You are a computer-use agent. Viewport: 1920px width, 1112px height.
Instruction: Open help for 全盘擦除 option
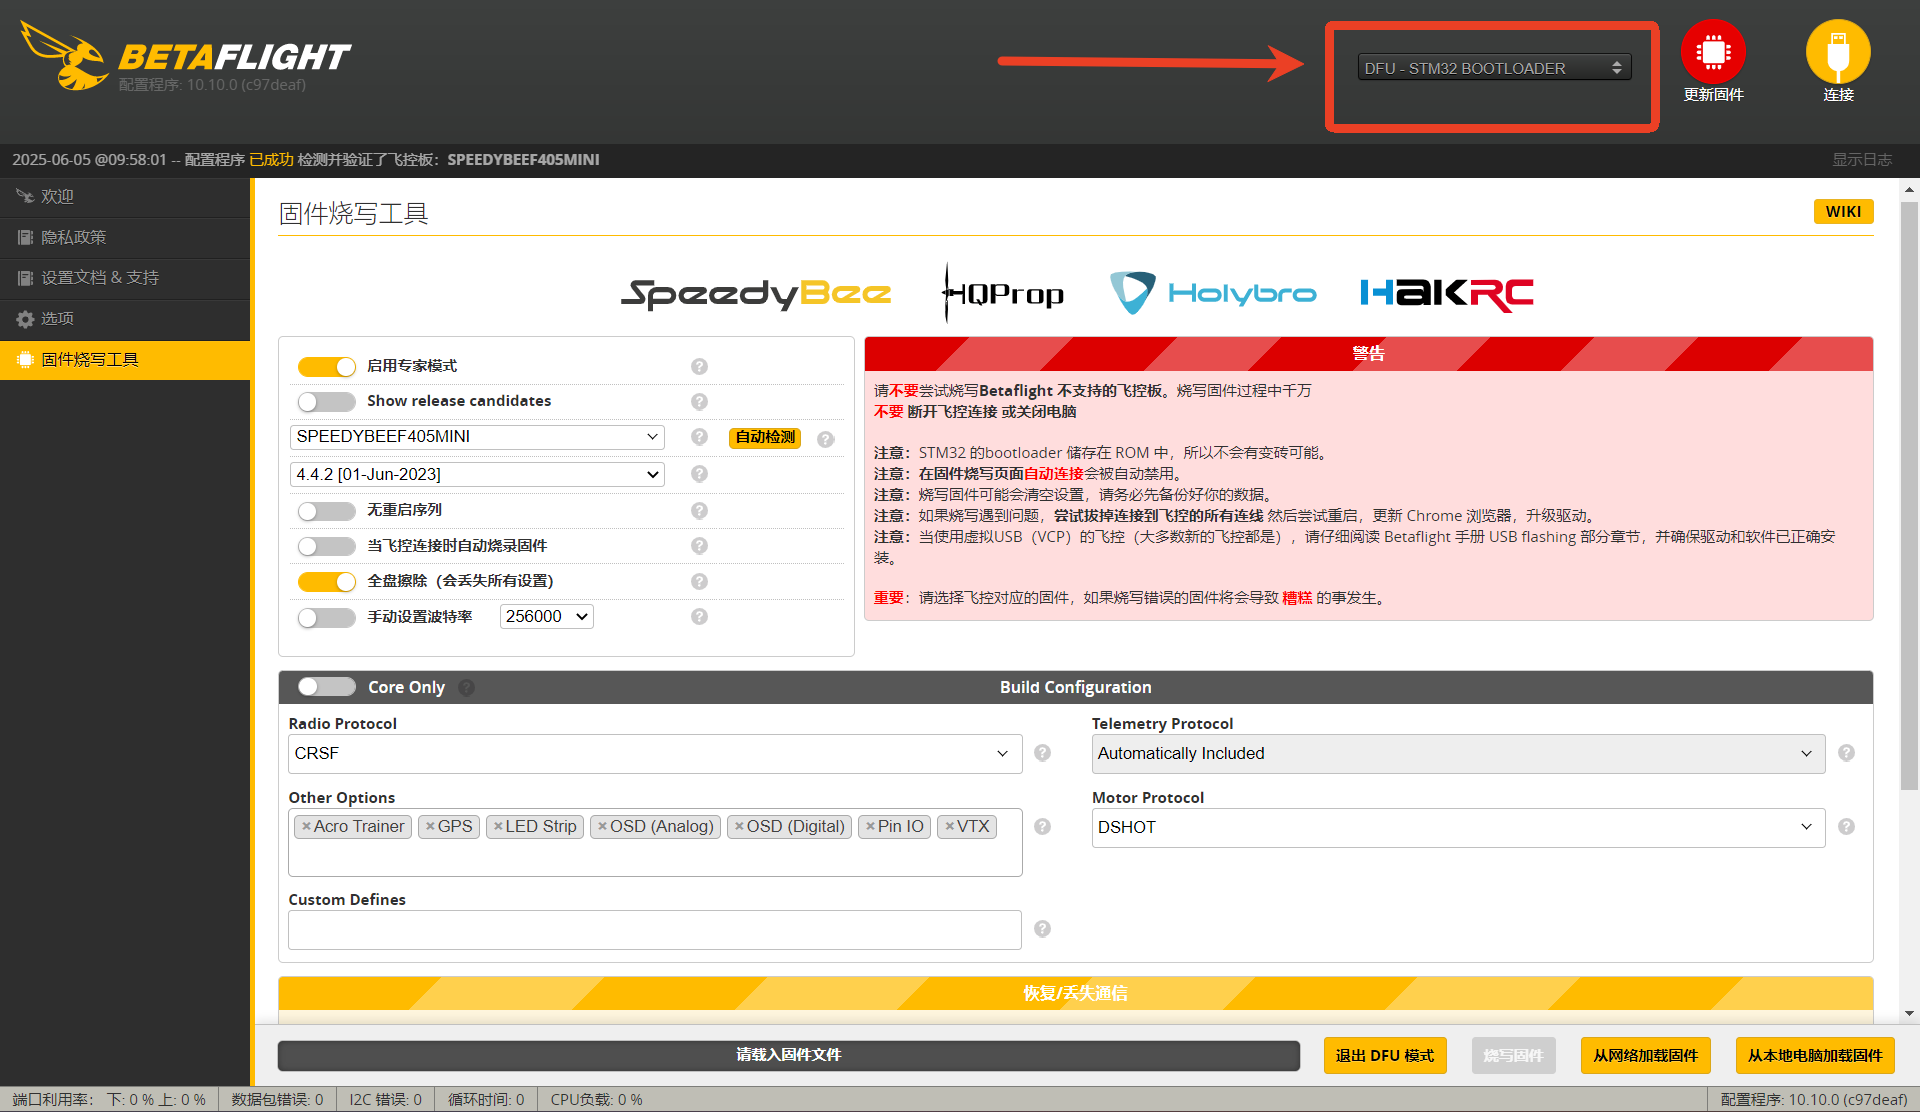[699, 581]
